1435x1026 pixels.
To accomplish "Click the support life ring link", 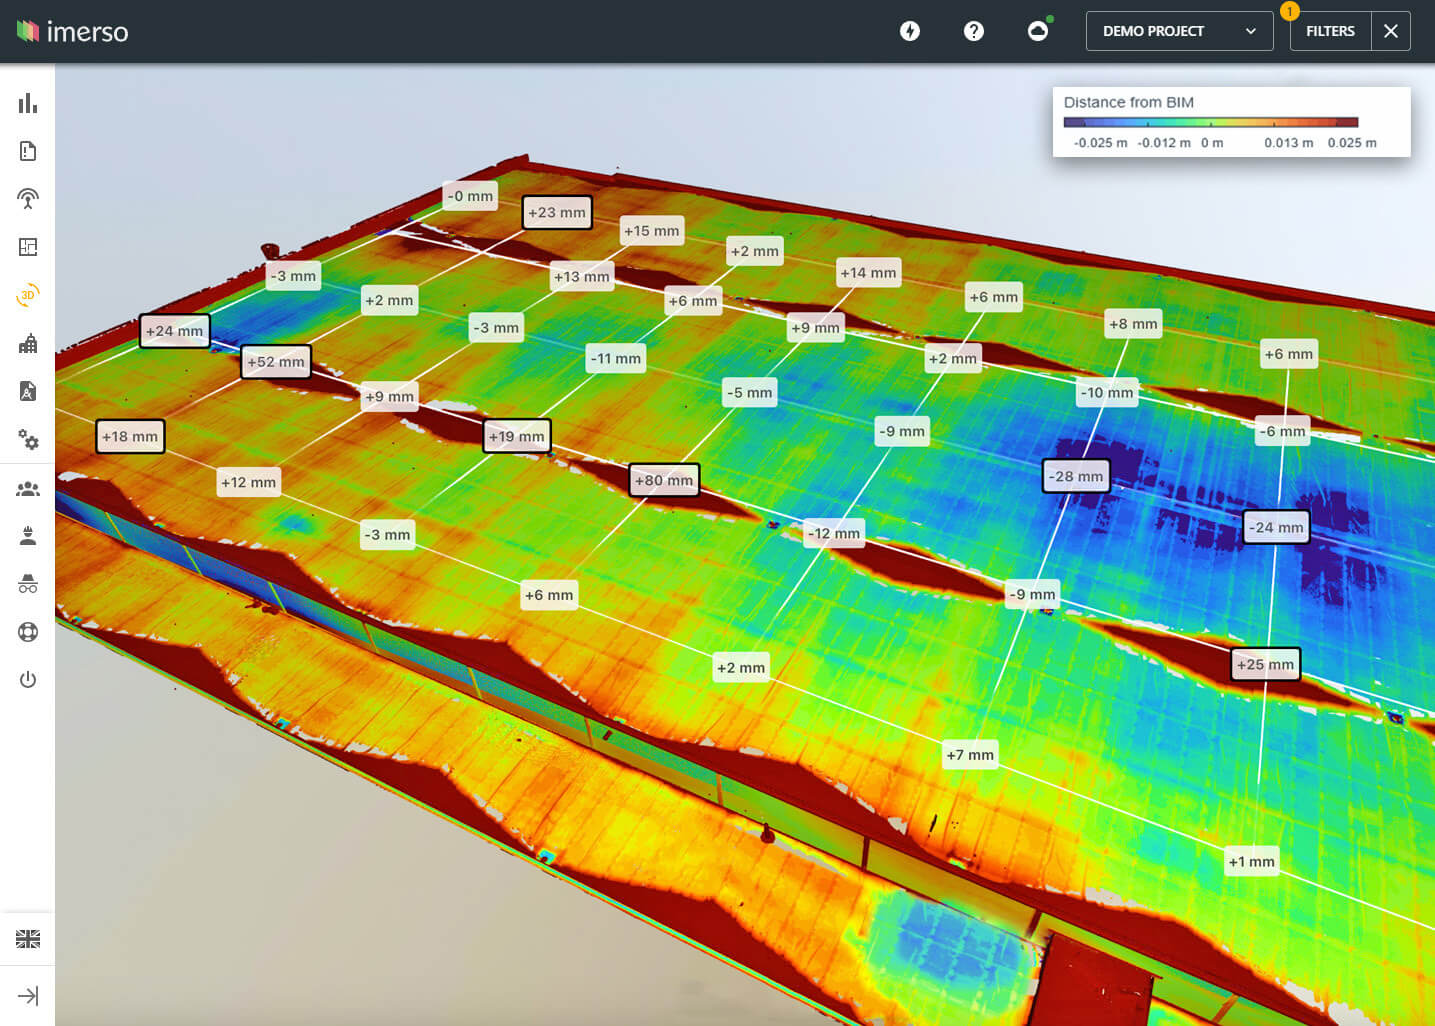I will pyautogui.click(x=27, y=631).
